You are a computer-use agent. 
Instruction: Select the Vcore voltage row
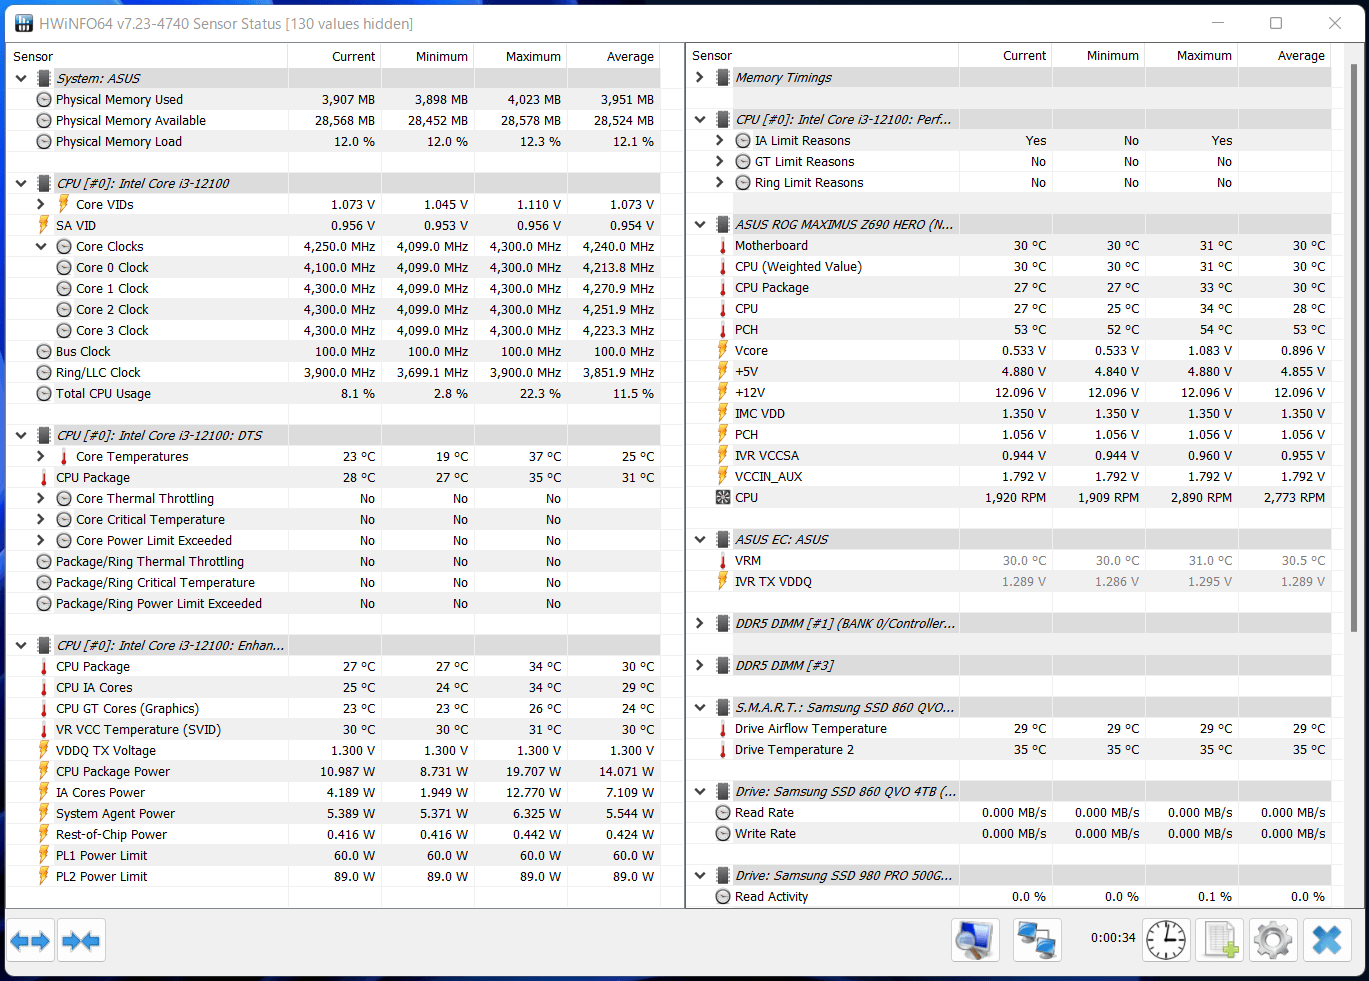pyautogui.click(x=751, y=351)
